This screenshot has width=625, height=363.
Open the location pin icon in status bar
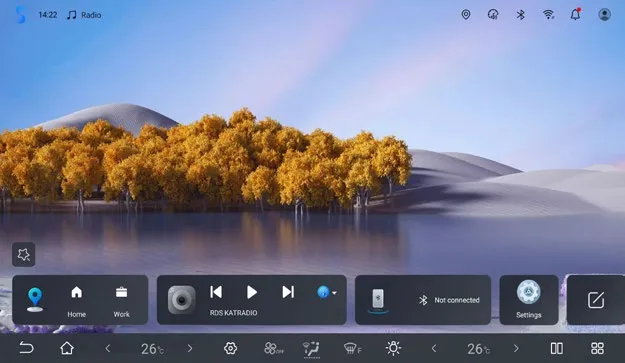click(466, 15)
